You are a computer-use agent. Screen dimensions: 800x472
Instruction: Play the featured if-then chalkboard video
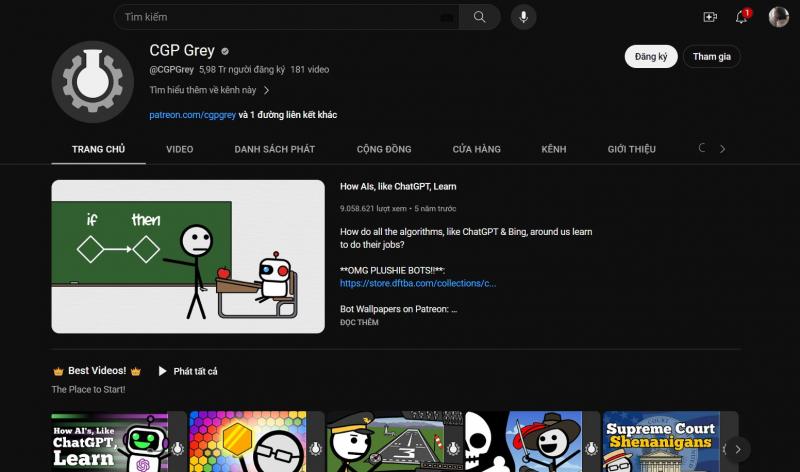pos(188,257)
